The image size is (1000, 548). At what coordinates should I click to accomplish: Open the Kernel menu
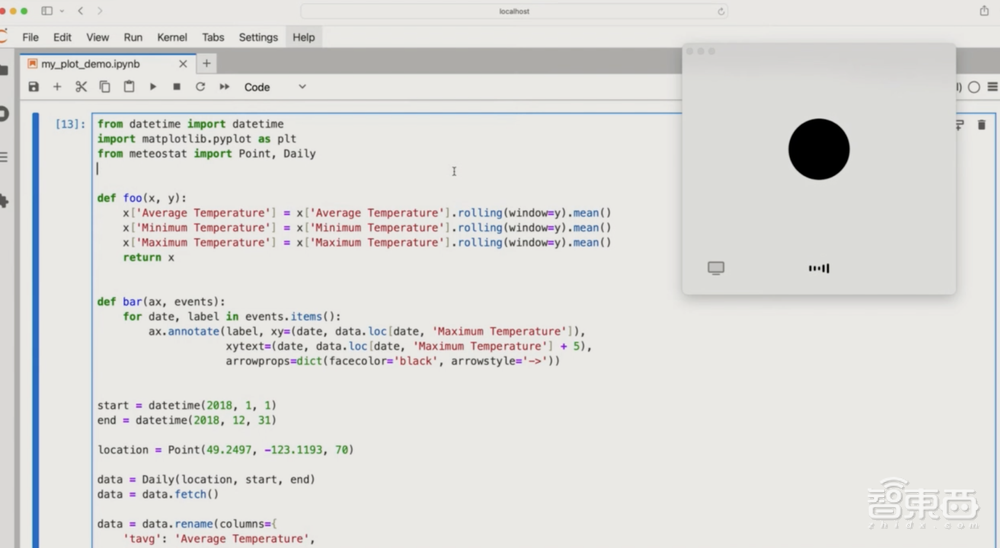(x=172, y=37)
